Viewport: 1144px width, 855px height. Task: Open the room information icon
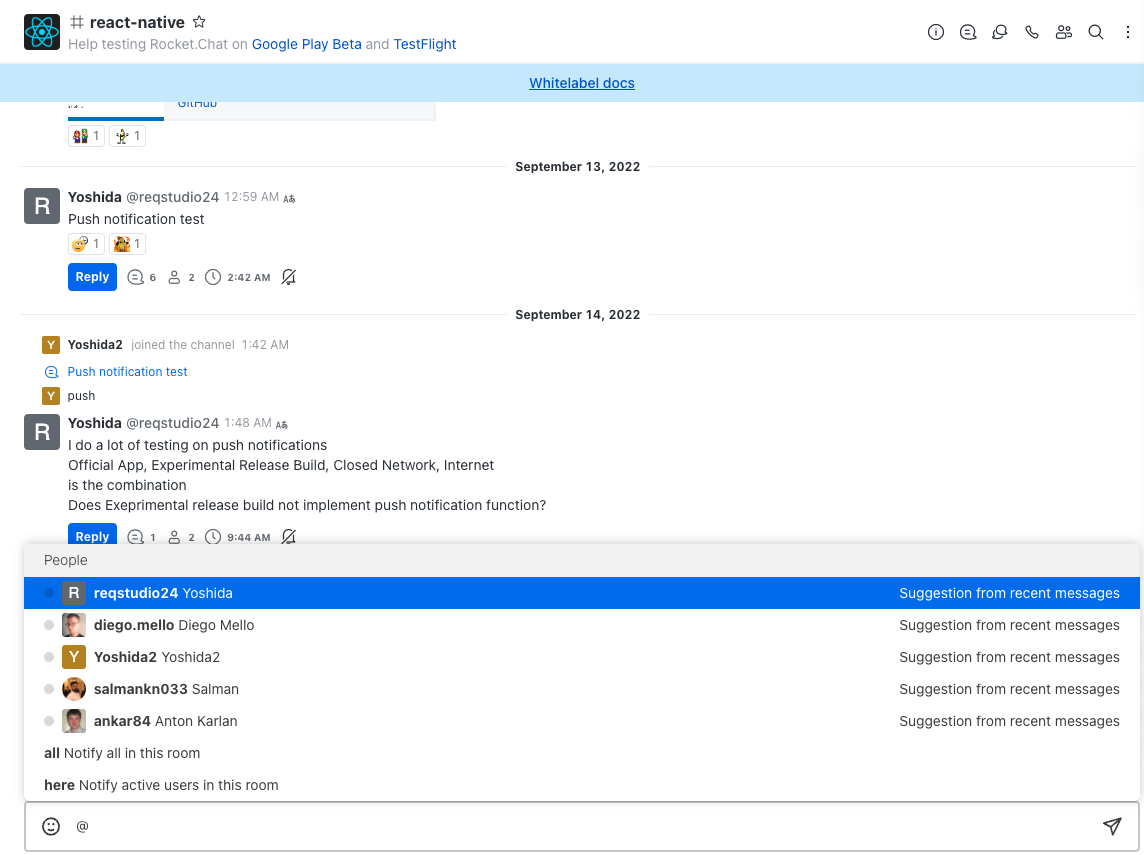point(935,32)
